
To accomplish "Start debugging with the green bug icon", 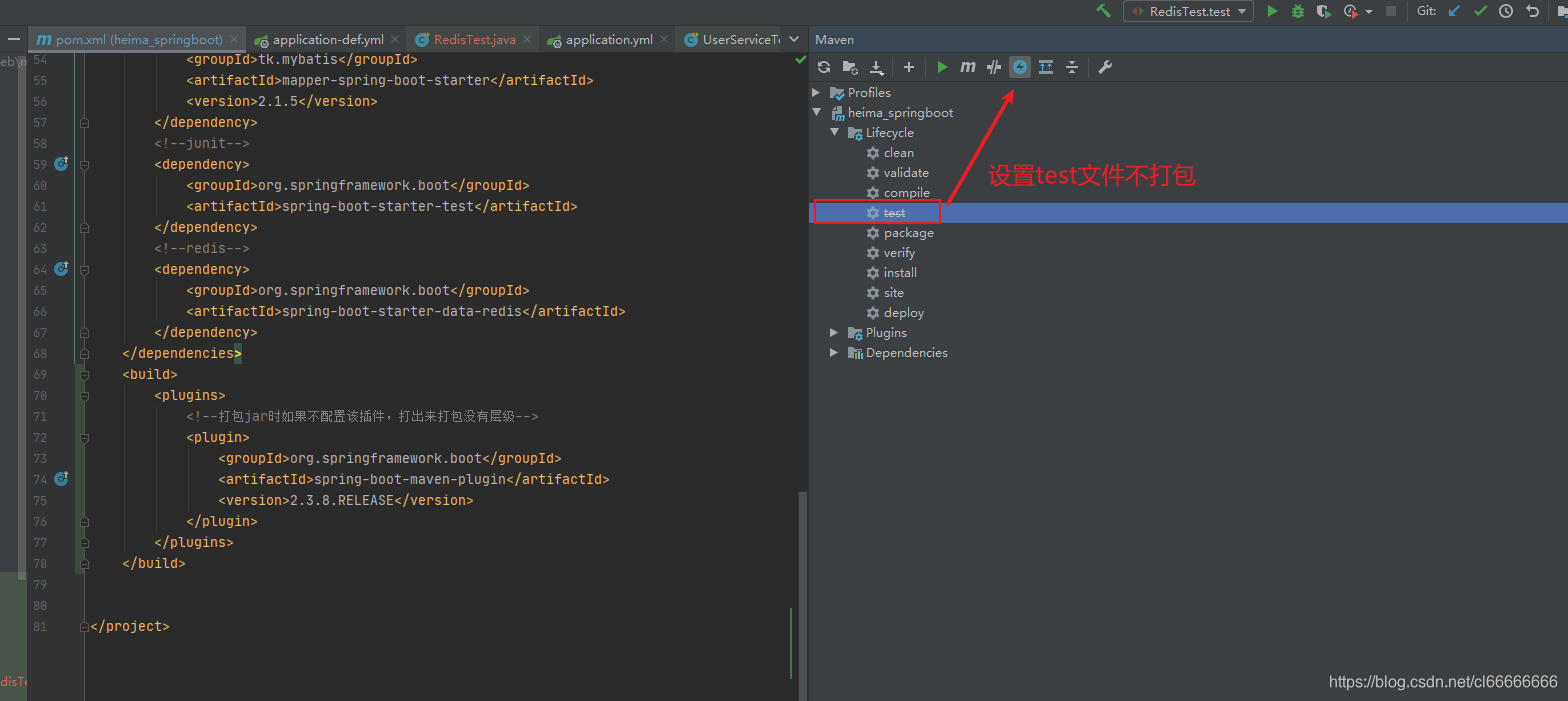I will tap(1298, 11).
